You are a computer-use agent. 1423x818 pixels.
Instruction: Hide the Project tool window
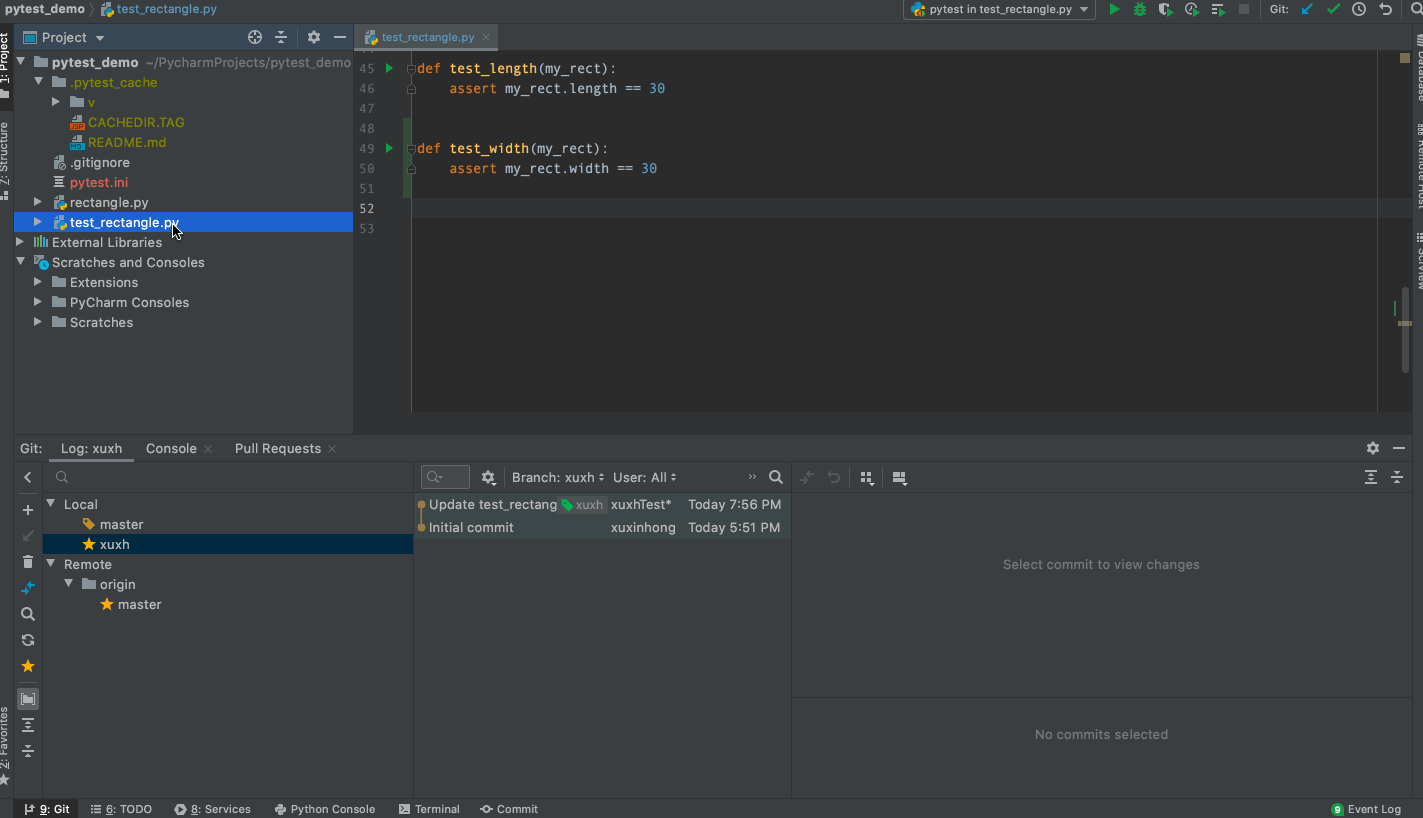tap(340, 37)
